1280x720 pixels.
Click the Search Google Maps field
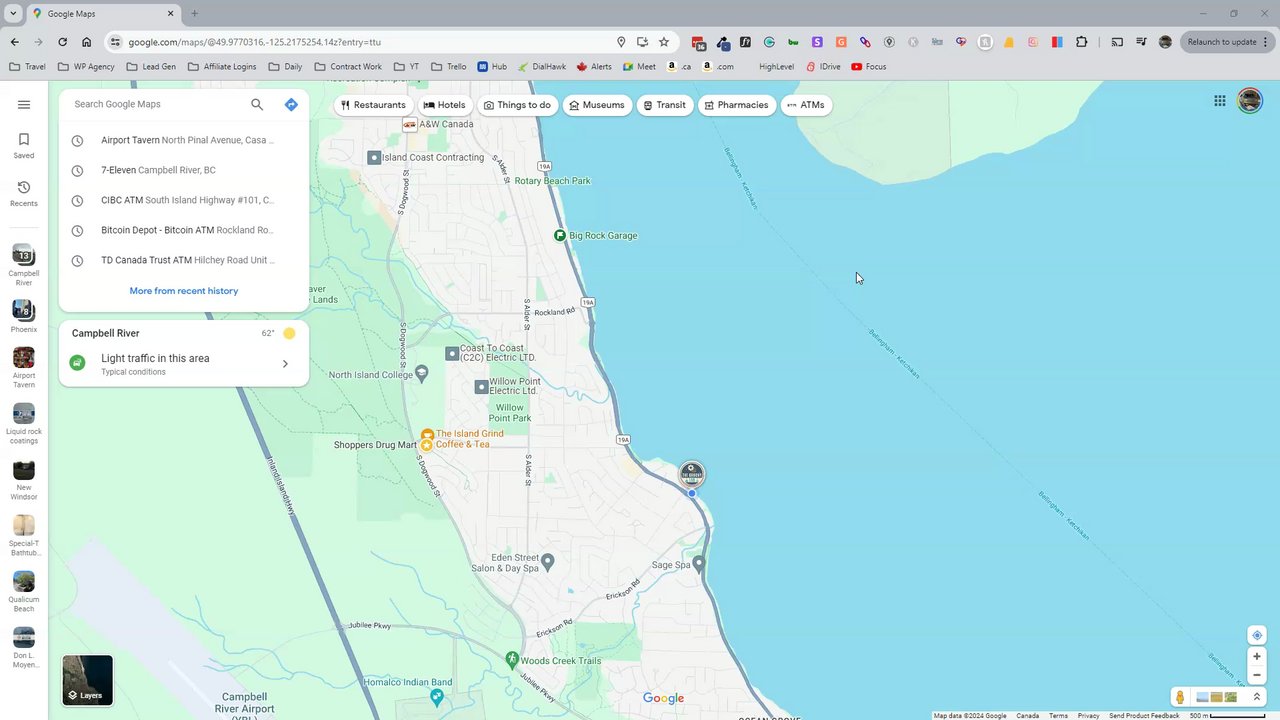pos(158,104)
